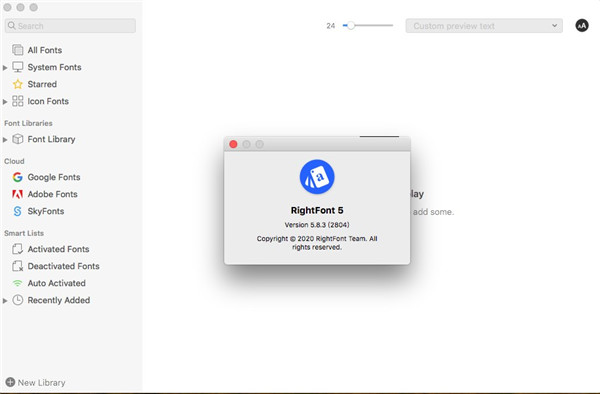Viewport: 600px width, 394px height.
Task: Expand the System Fonts group
Action: click(x=5, y=68)
